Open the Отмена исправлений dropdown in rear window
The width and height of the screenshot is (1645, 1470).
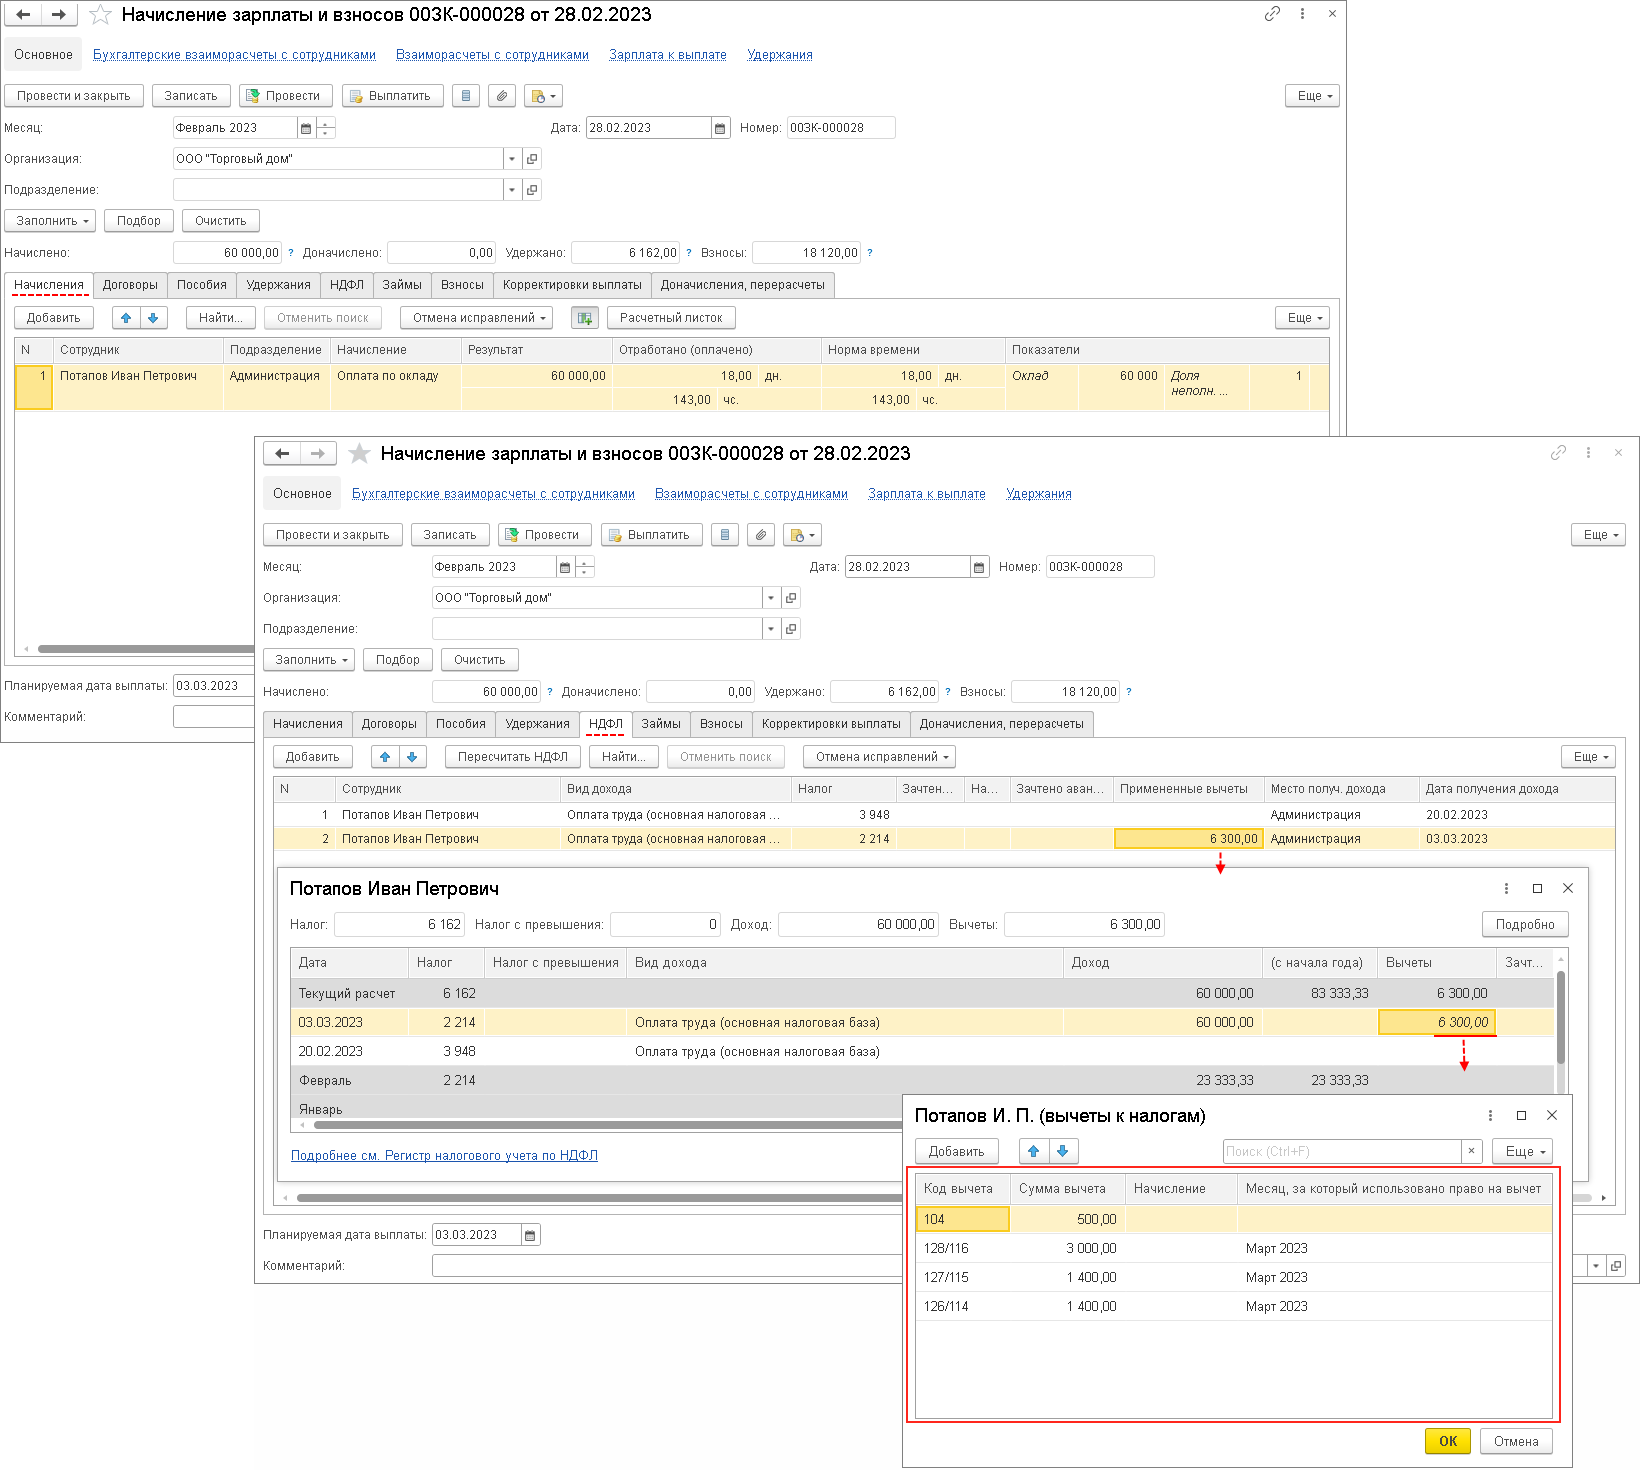pyautogui.click(x=476, y=318)
